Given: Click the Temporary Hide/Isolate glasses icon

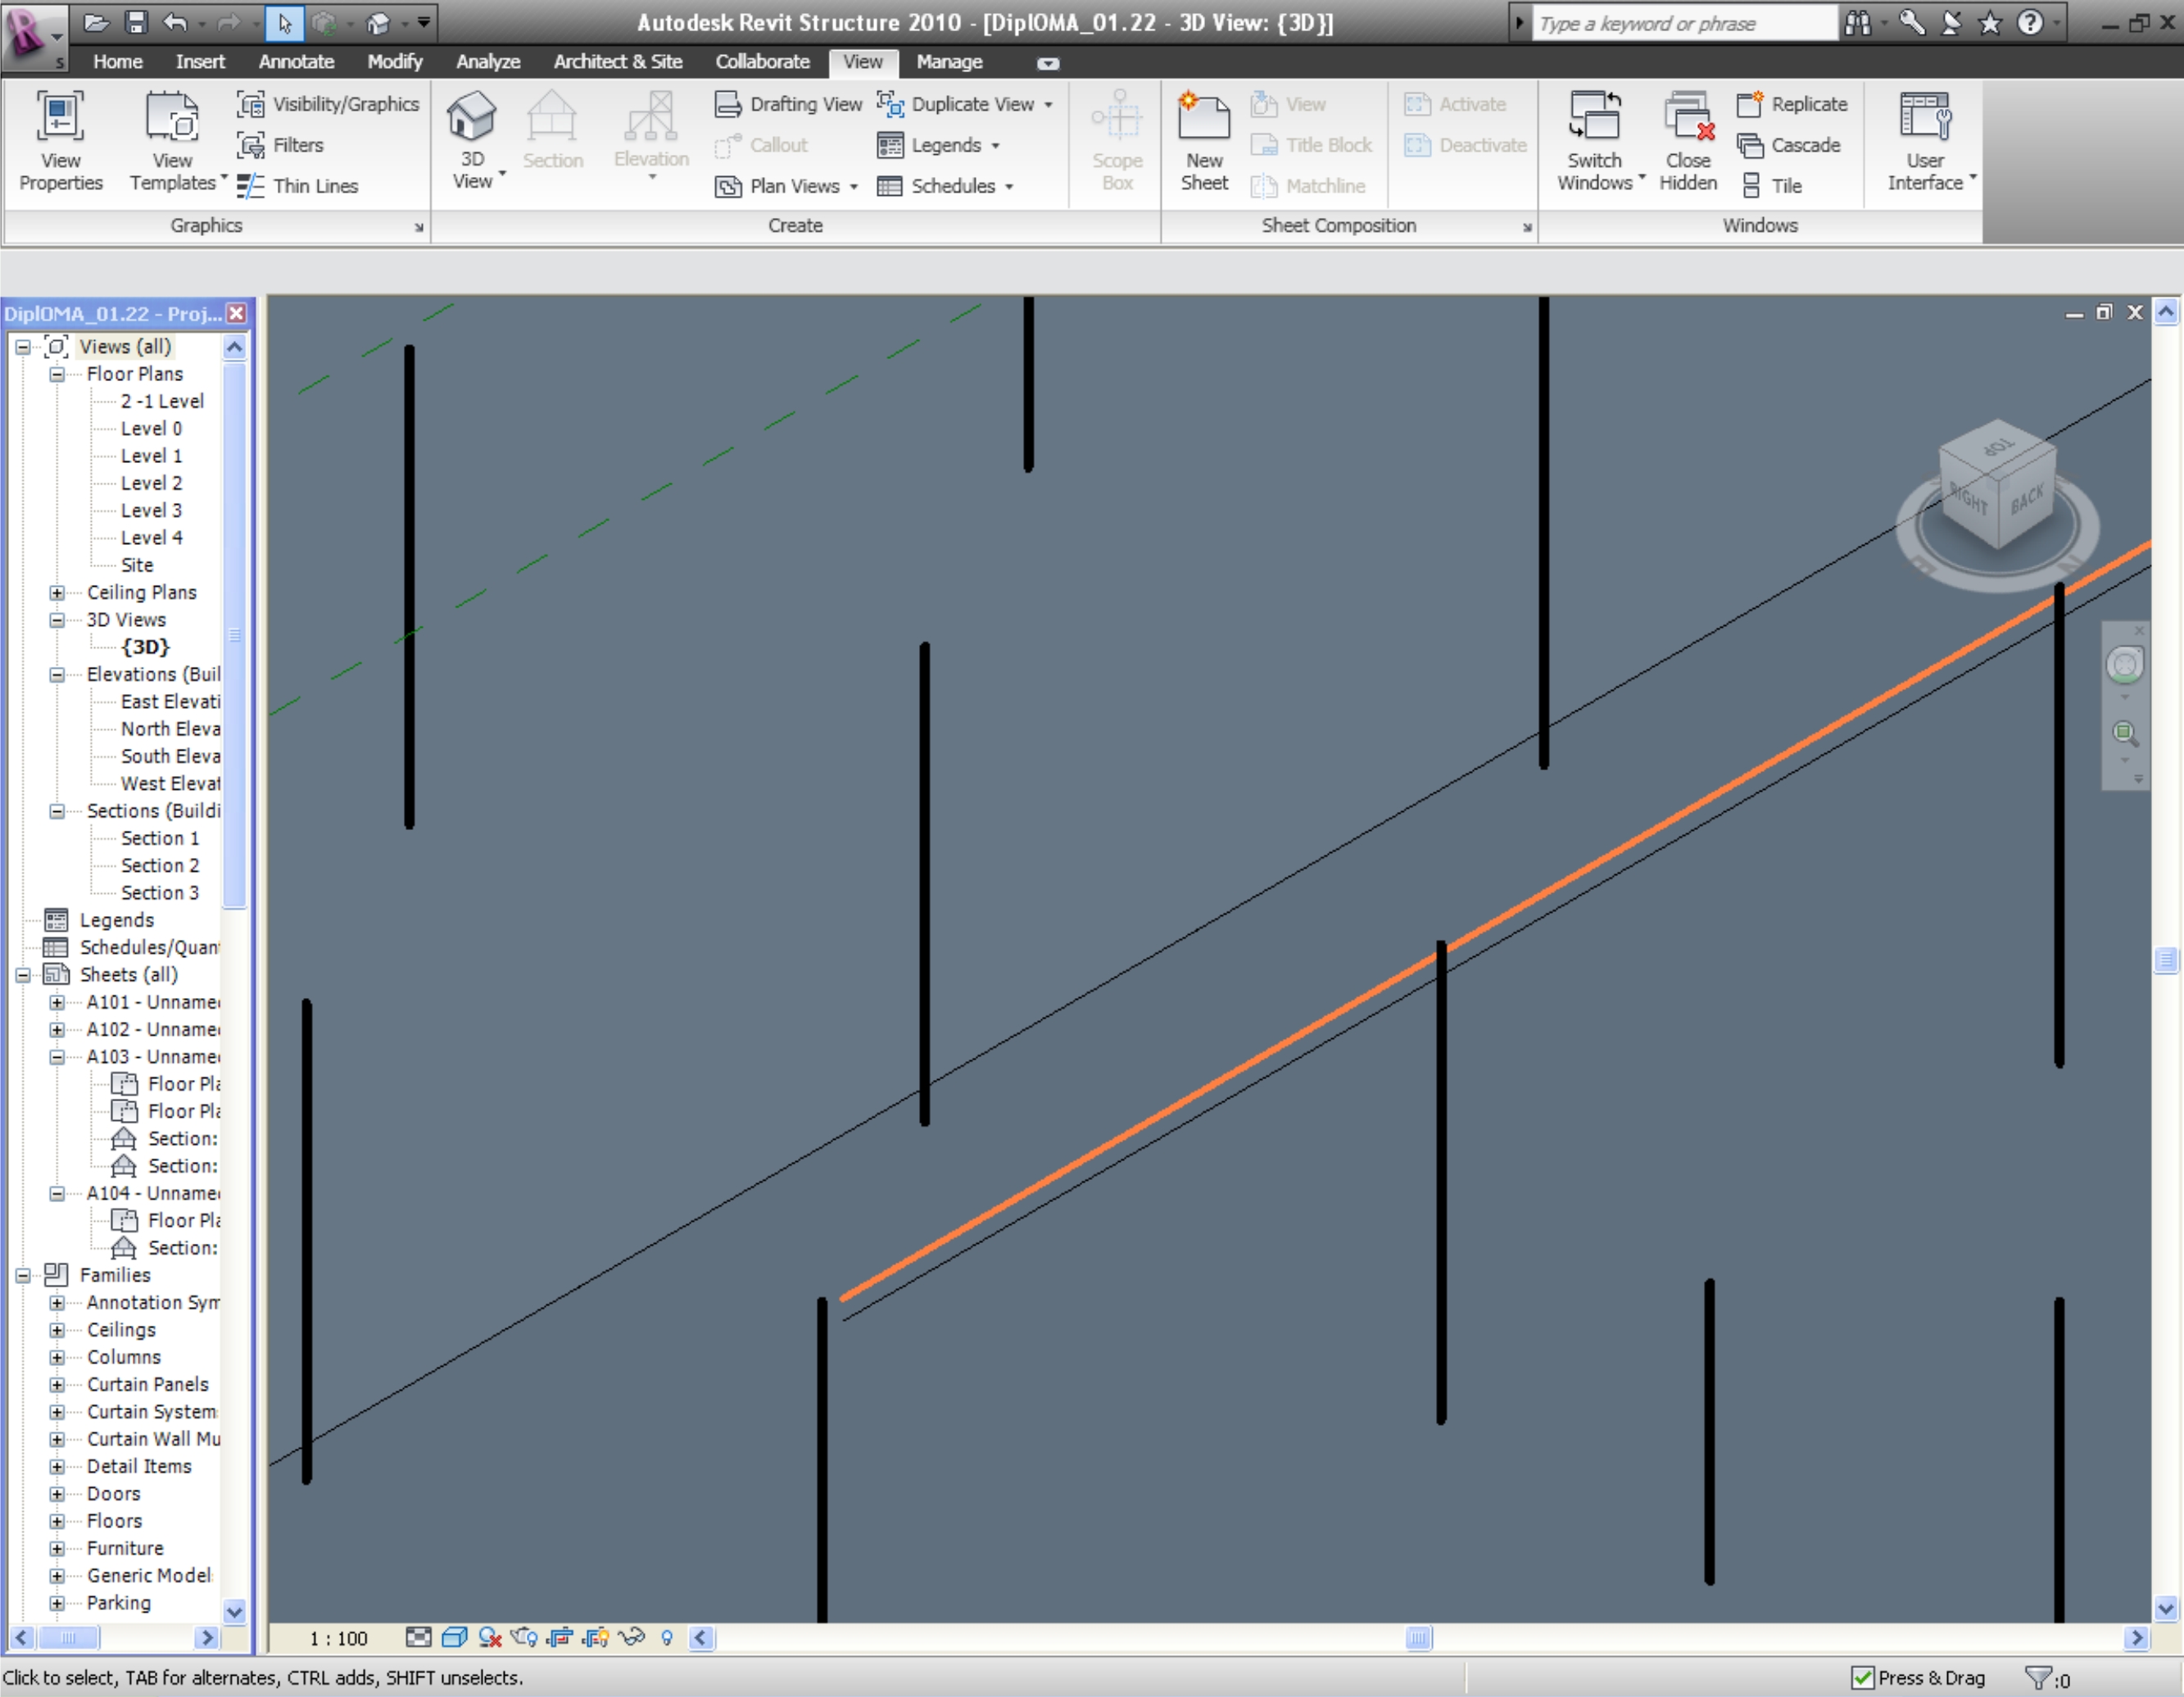Looking at the screenshot, I should click(631, 1638).
